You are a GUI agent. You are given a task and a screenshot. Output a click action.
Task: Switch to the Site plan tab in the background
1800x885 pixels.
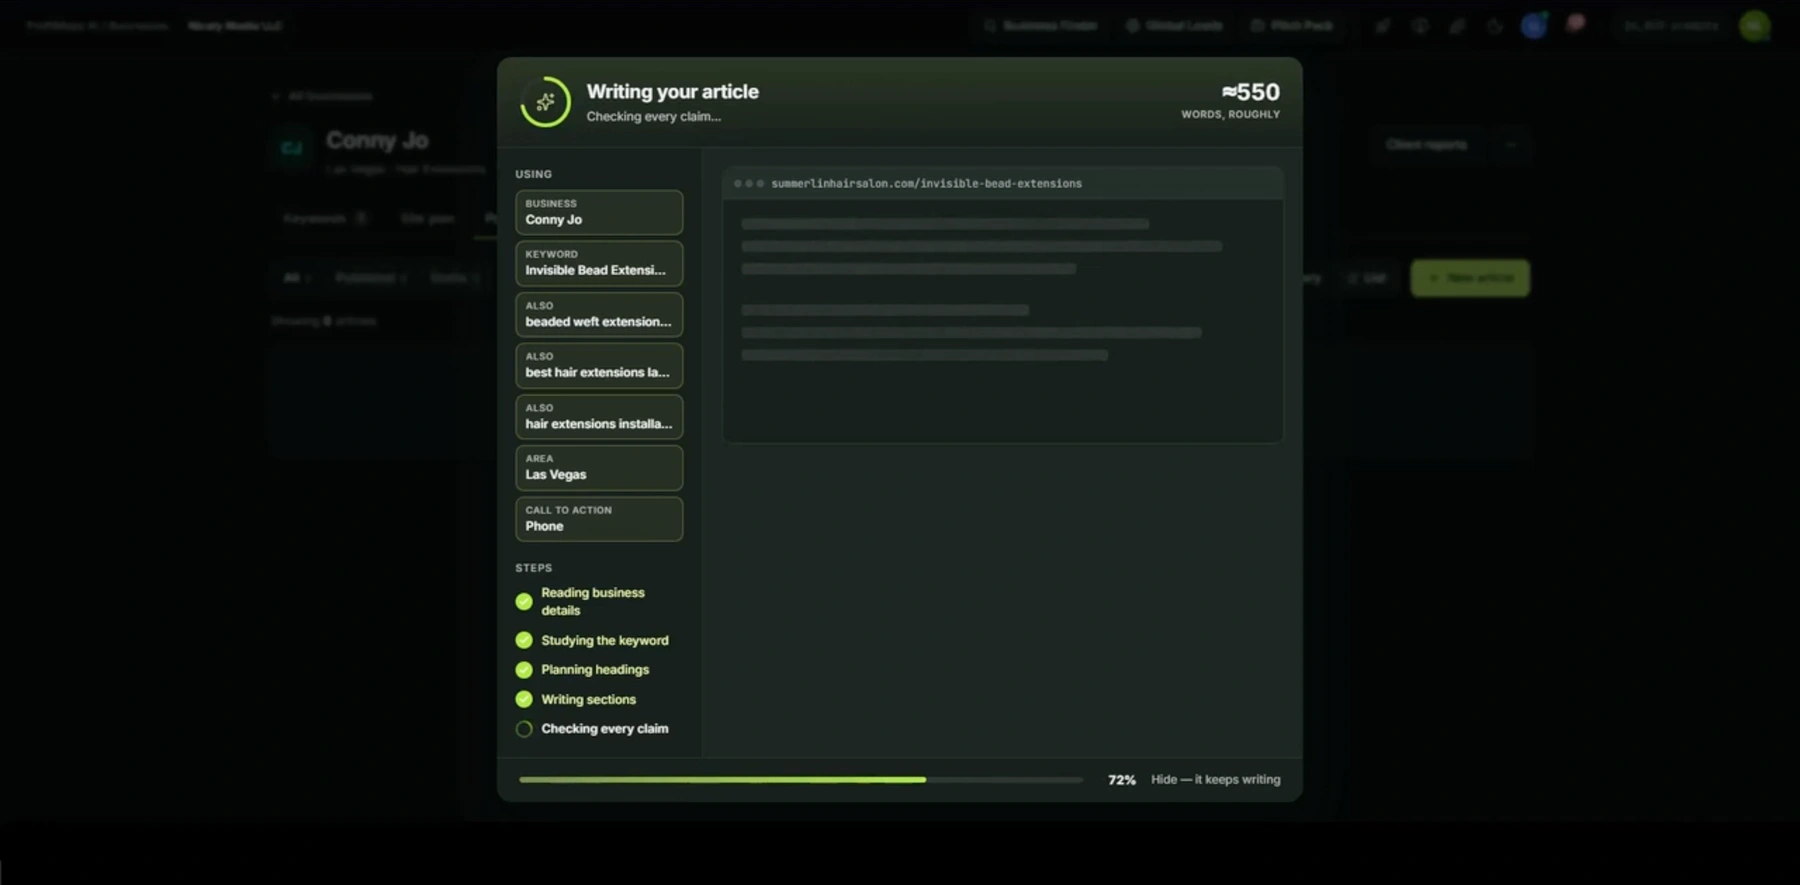[427, 218]
